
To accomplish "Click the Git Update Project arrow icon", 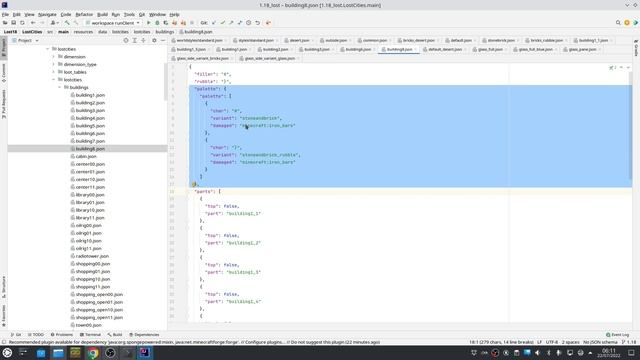I will point(214,23).
